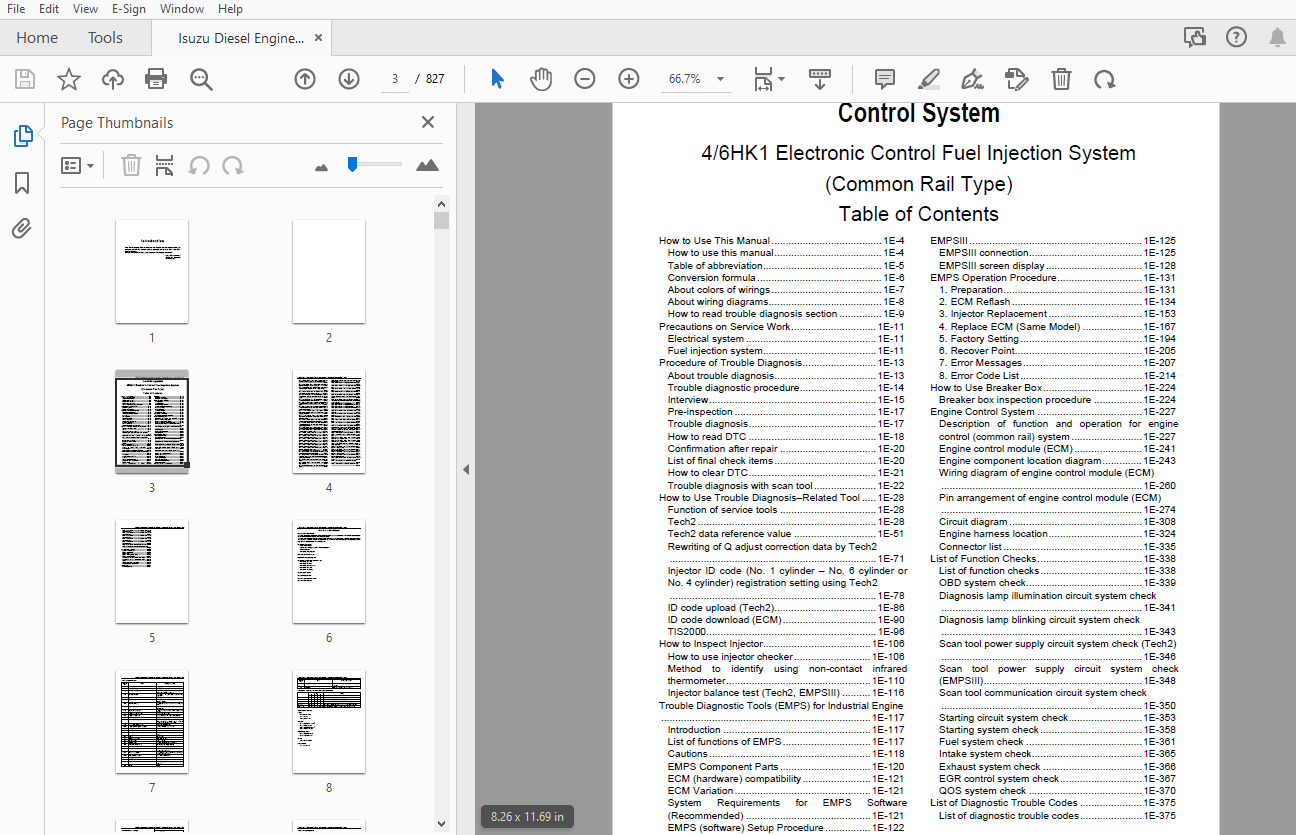Go to next page arrow
Viewport: 1296px width, 835px height.
coord(349,79)
